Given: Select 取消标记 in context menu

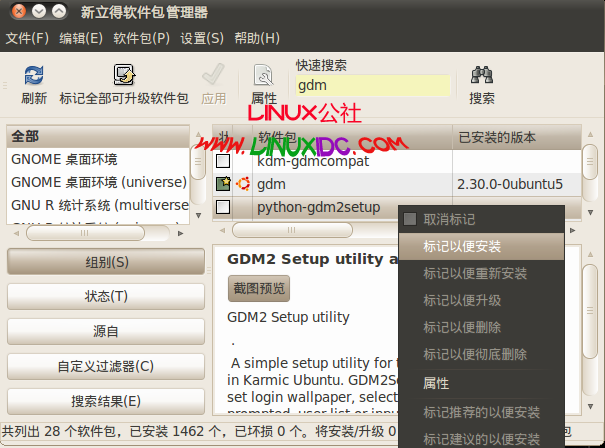Looking at the screenshot, I should (x=481, y=219).
